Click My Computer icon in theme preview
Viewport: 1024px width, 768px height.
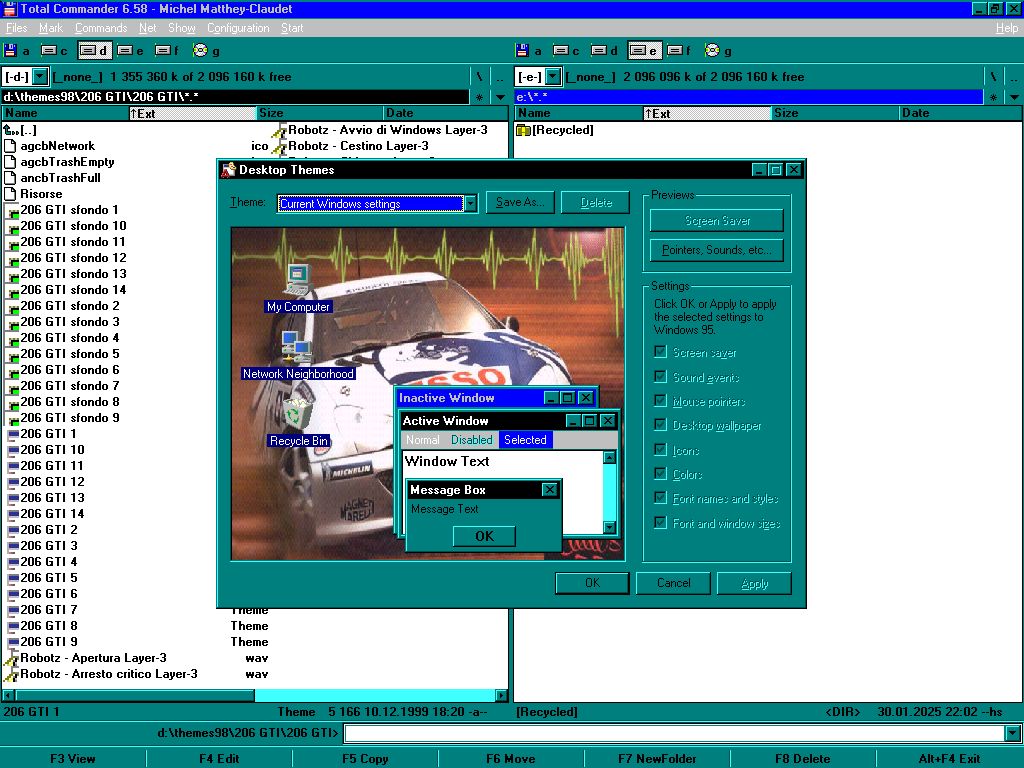[x=298, y=280]
